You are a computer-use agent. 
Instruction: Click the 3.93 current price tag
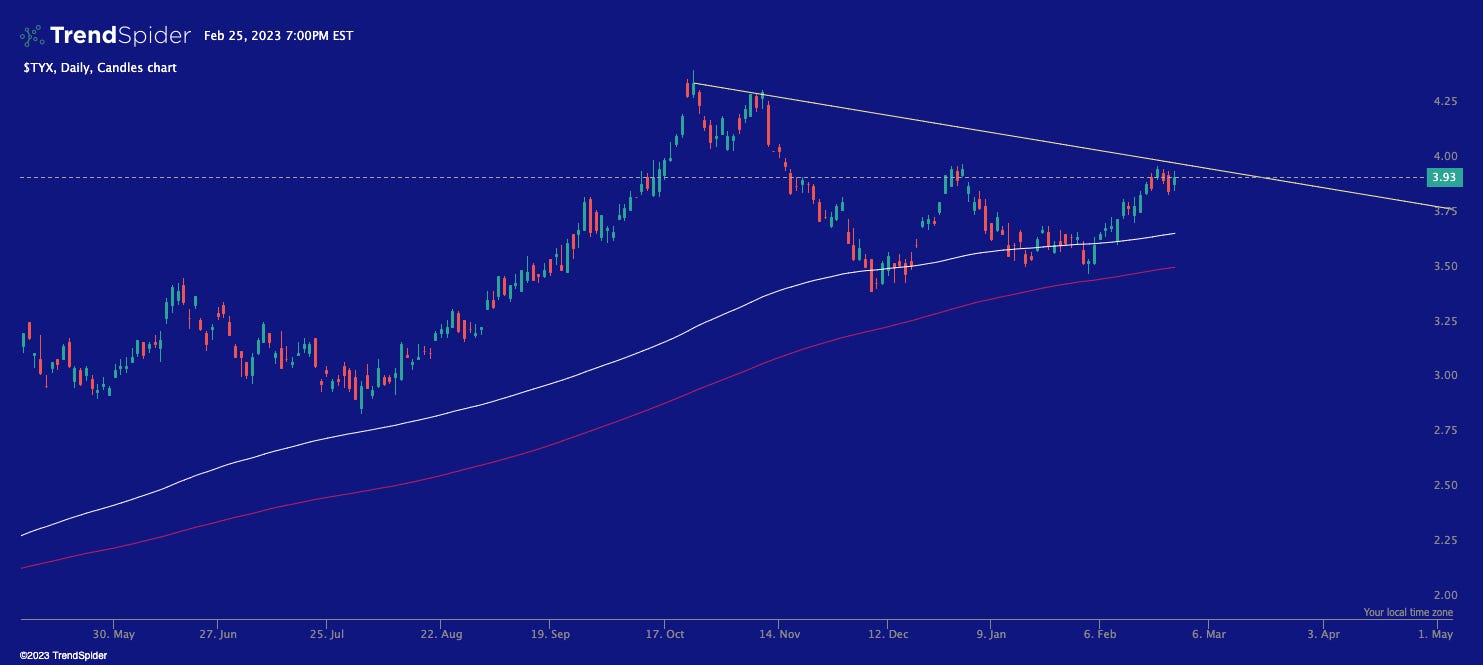coord(1443,177)
